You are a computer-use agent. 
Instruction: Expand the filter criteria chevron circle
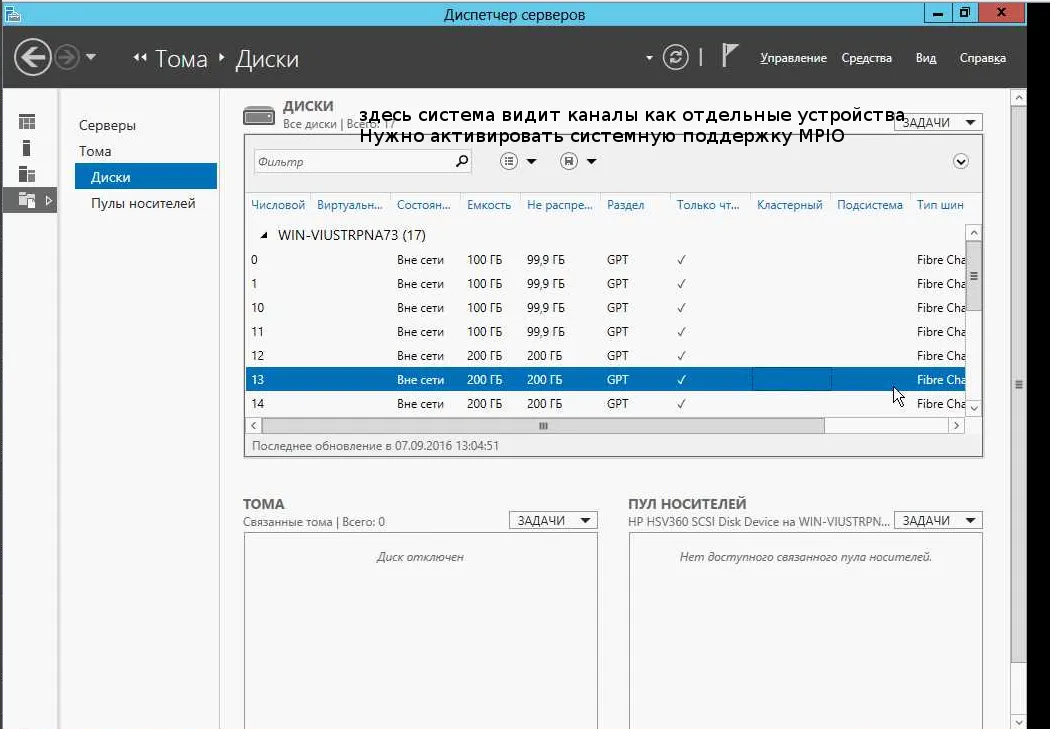coord(960,161)
